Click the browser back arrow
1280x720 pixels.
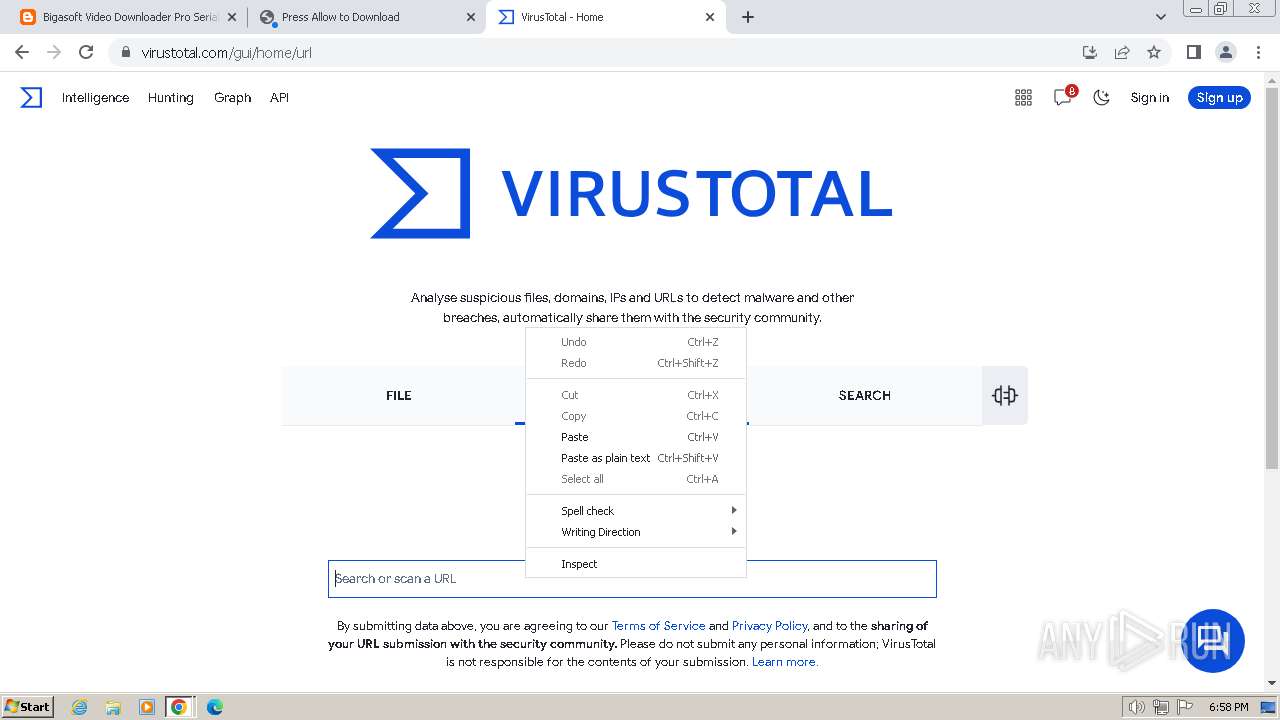[22, 52]
